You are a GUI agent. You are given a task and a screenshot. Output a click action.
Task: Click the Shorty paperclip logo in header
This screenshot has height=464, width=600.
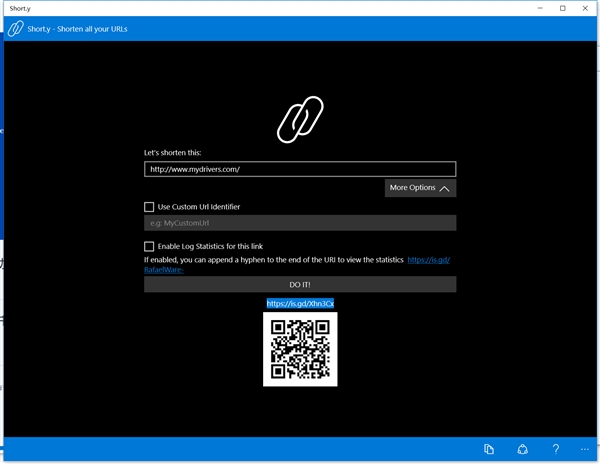coord(16,29)
